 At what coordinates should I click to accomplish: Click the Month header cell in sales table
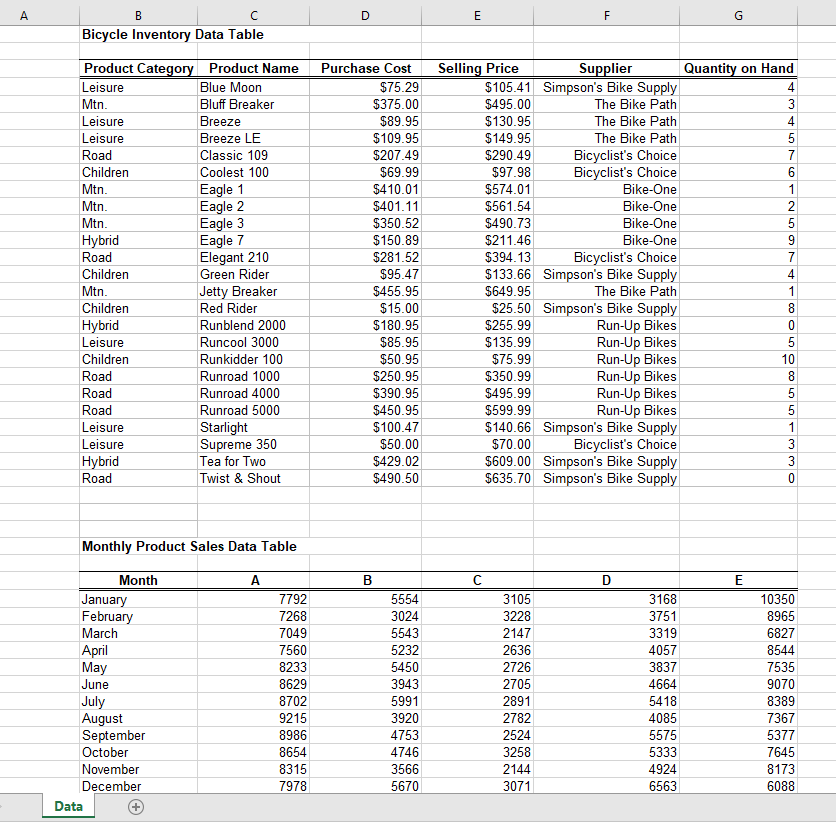point(138,580)
